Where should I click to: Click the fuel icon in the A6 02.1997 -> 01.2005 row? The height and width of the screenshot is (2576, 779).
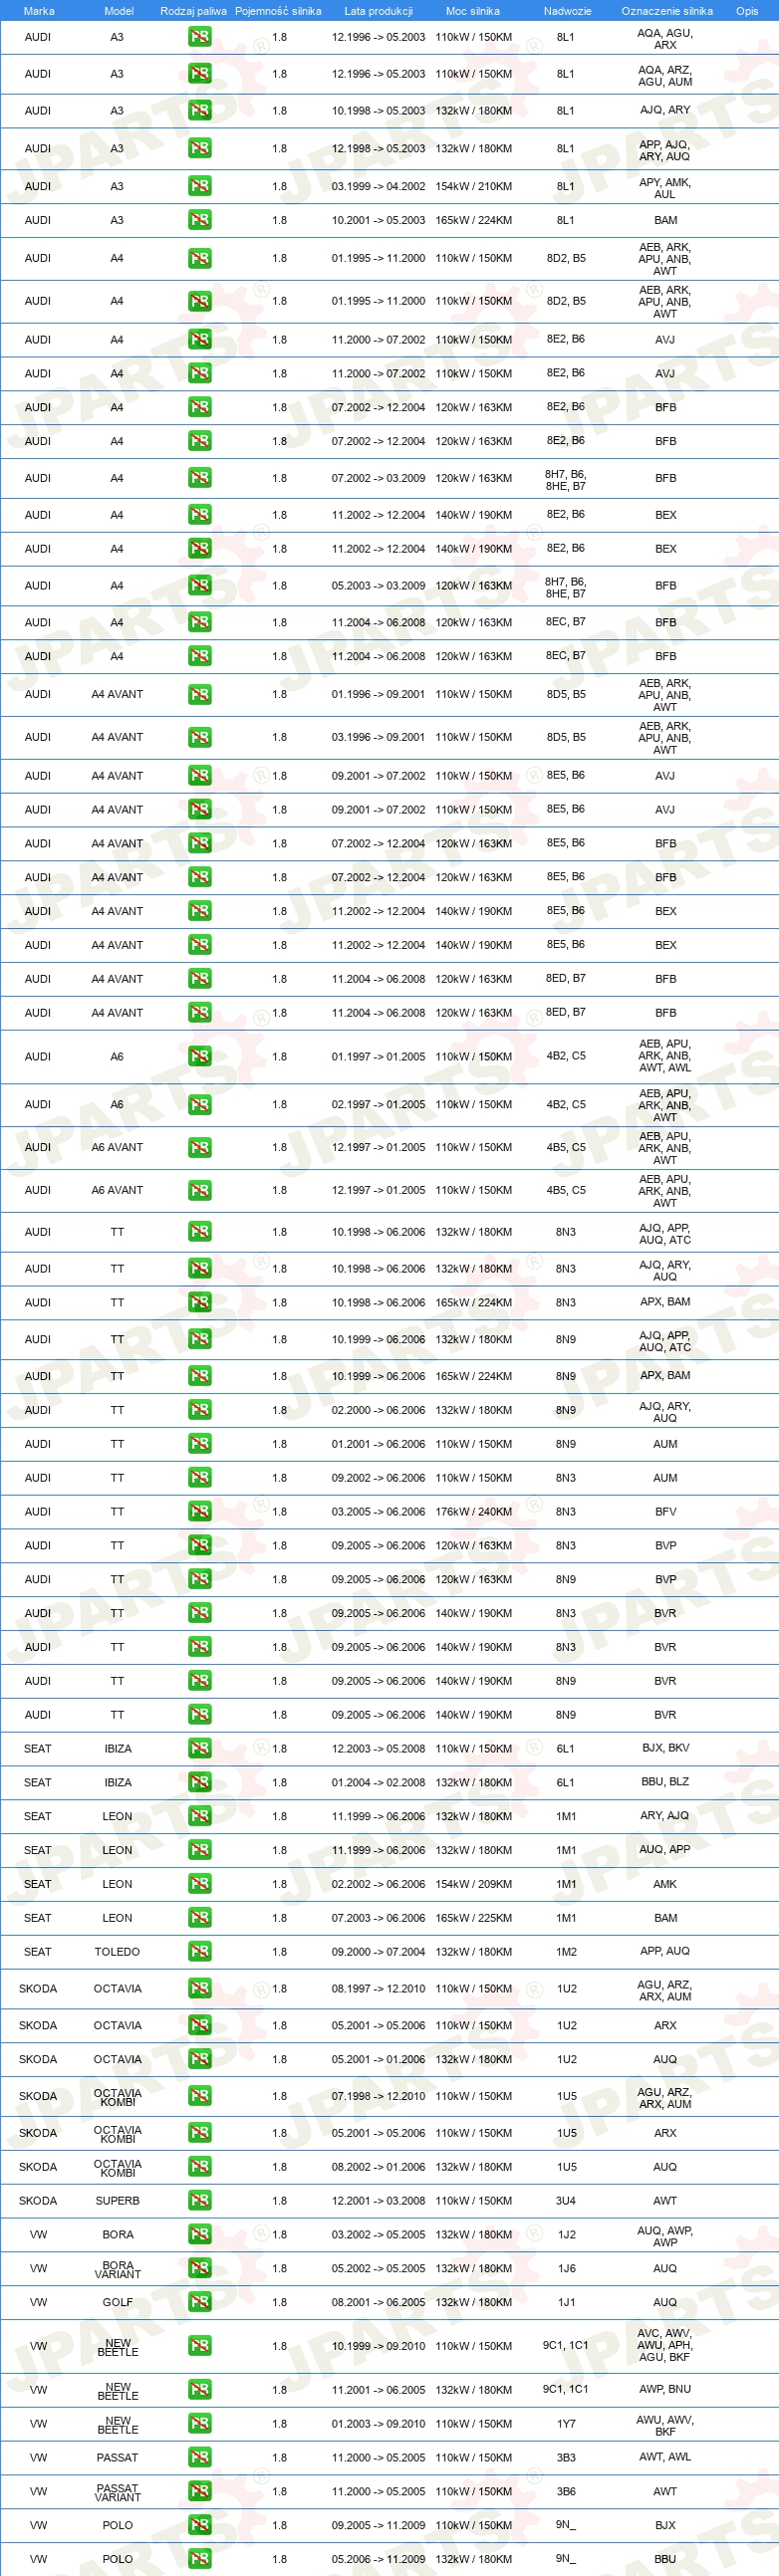(200, 1105)
